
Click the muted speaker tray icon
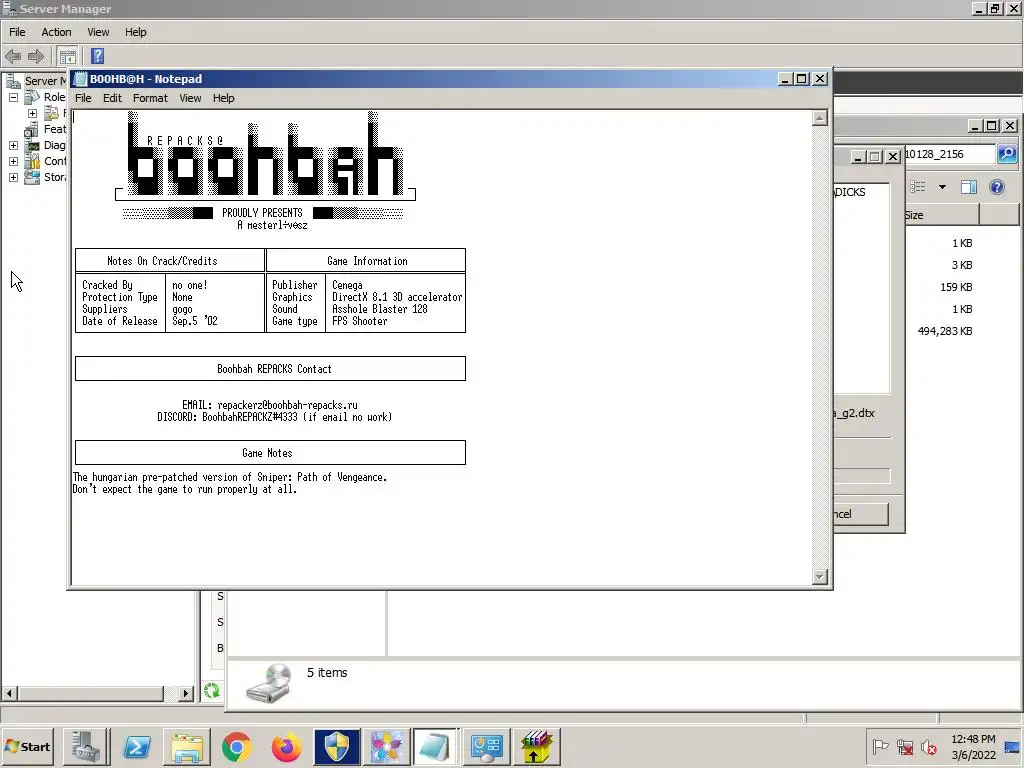tap(928, 746)
